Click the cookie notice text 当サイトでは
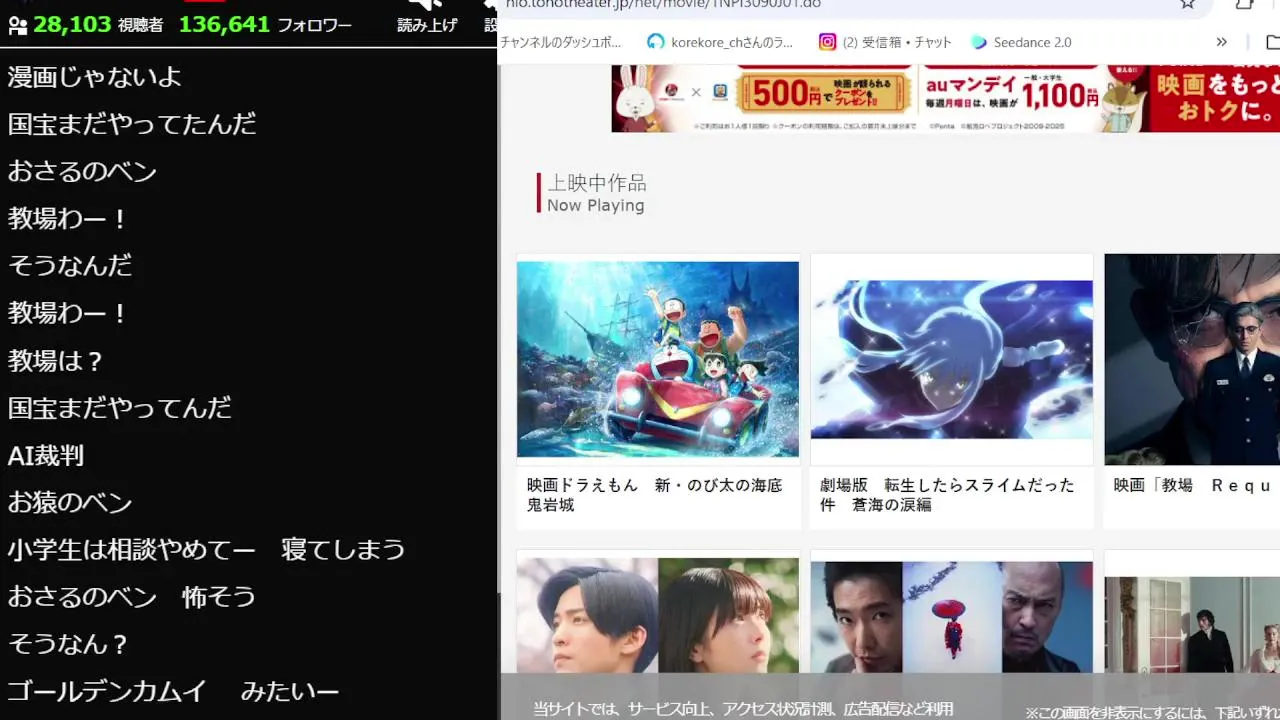 point(743,708)
